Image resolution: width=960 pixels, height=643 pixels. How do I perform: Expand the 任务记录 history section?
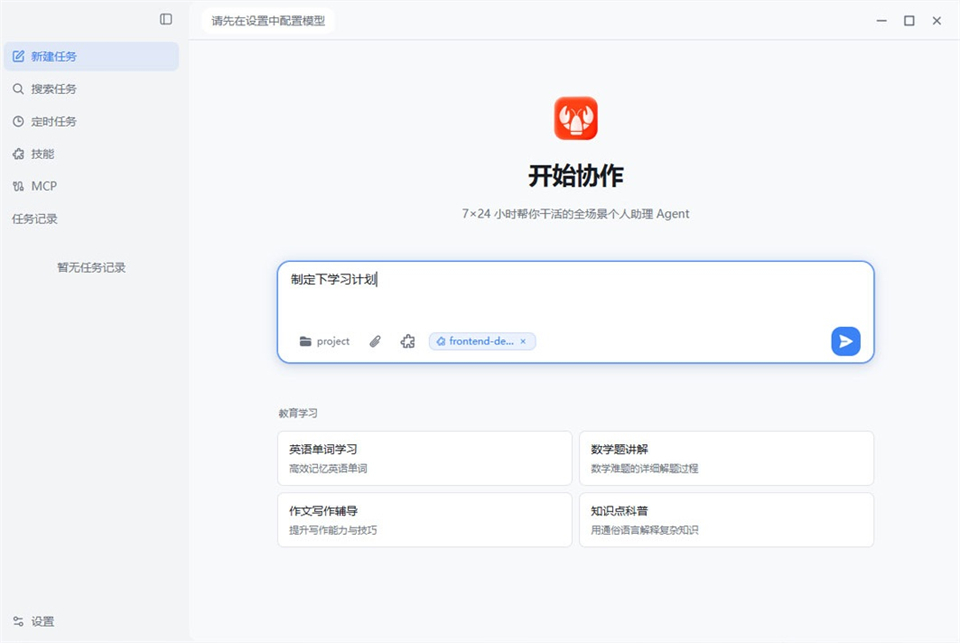pyautogui.click(x=35, y=218)
